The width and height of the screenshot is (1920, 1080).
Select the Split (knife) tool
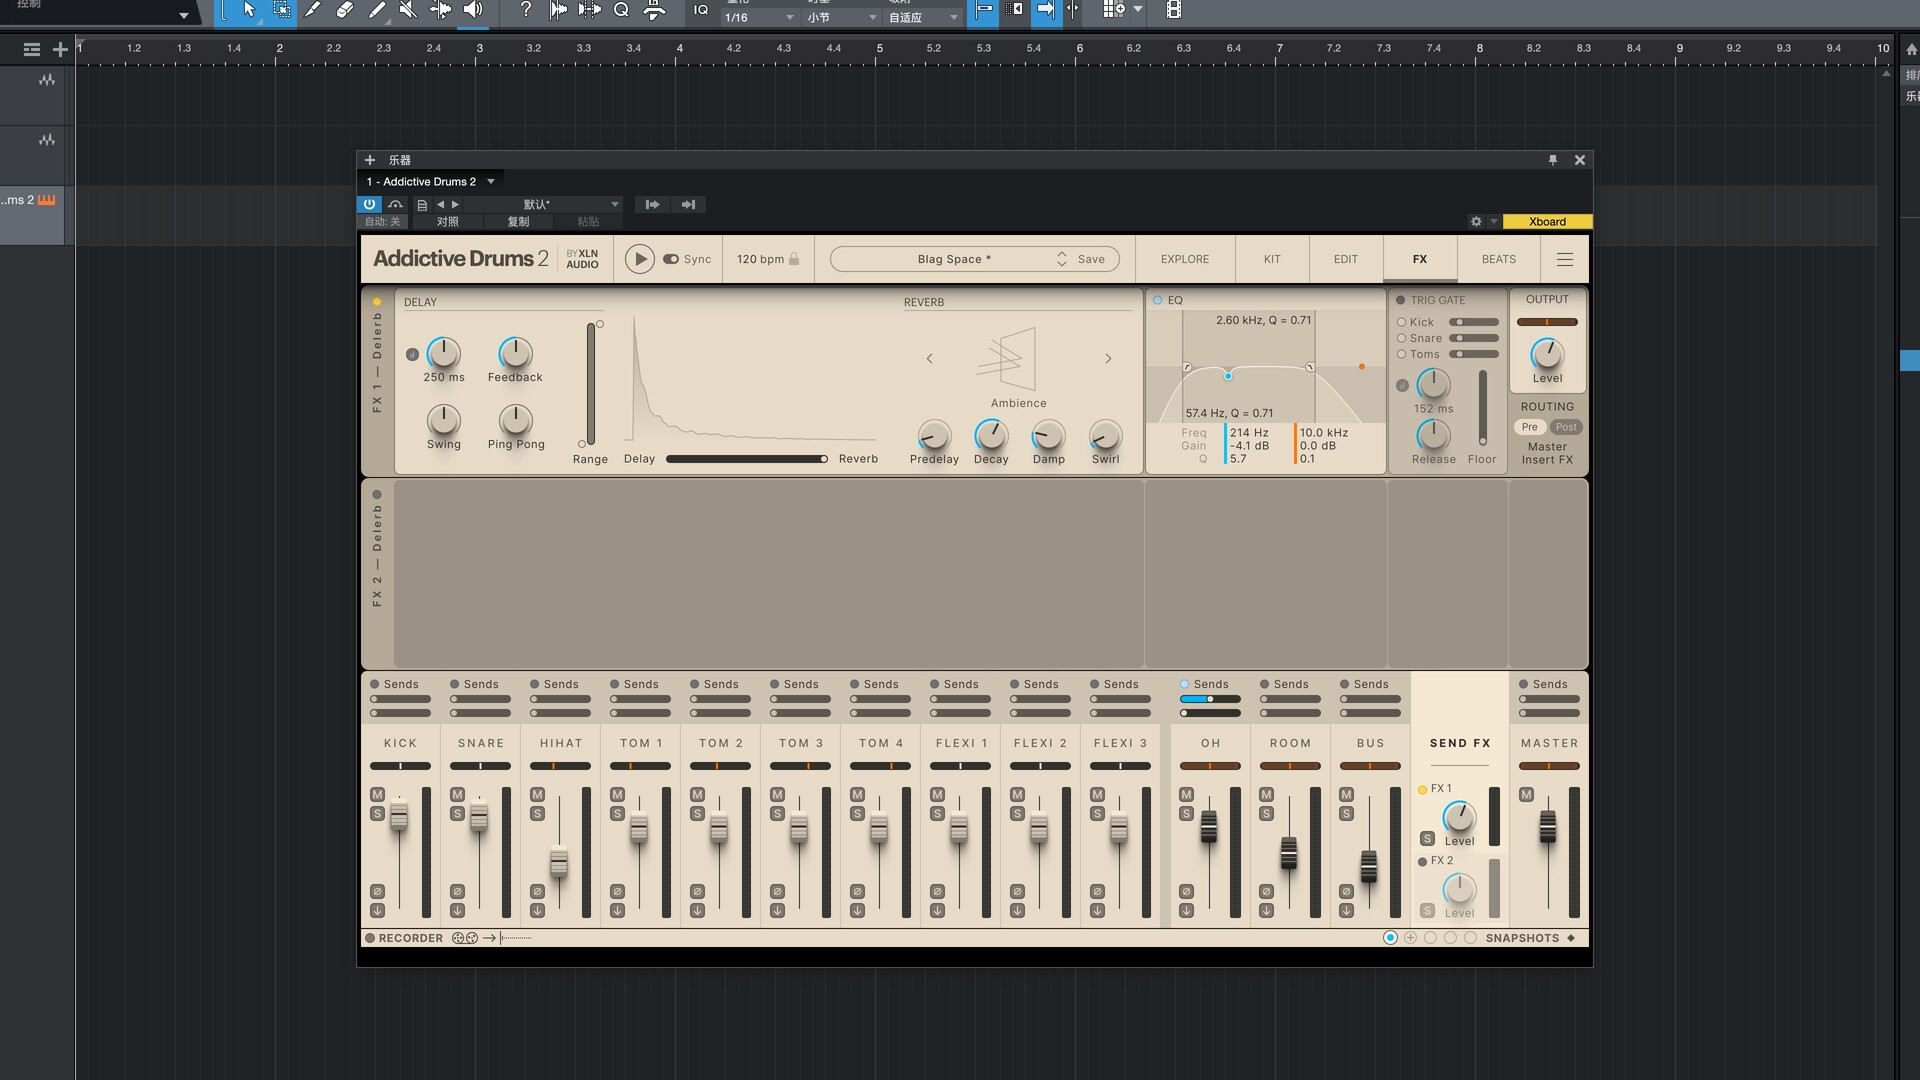click(313, 10)
